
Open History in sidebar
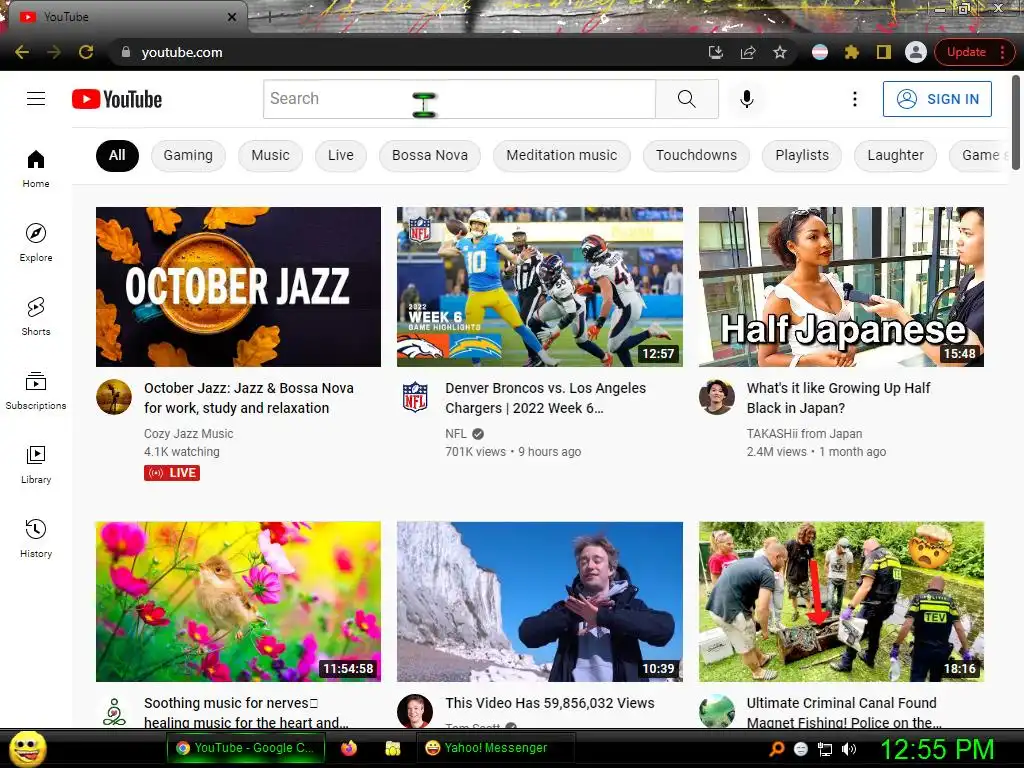(36, 538)
